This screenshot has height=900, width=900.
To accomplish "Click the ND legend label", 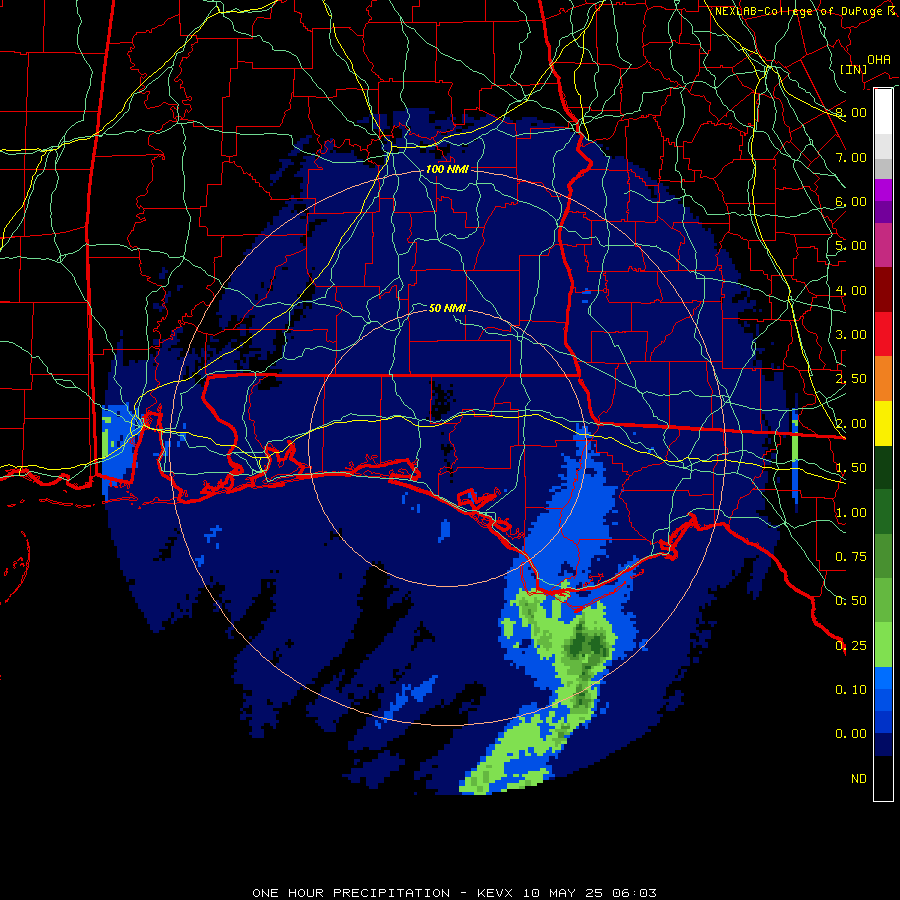I will [859, 779].
